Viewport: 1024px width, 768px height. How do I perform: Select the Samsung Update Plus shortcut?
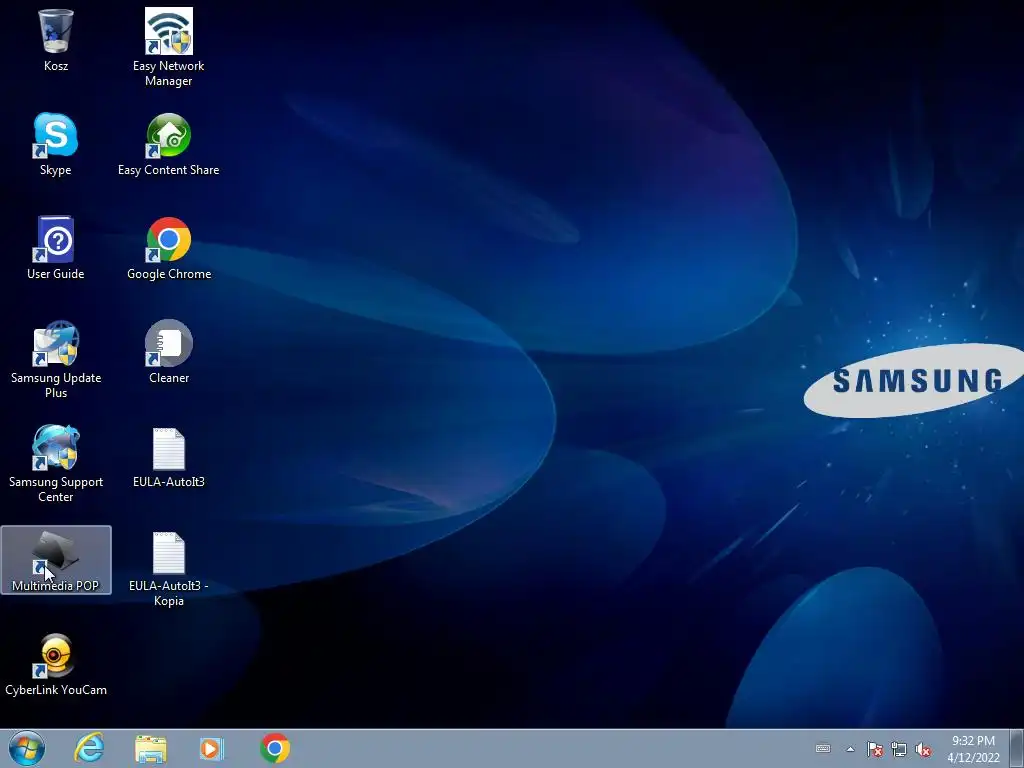point(56,359)
